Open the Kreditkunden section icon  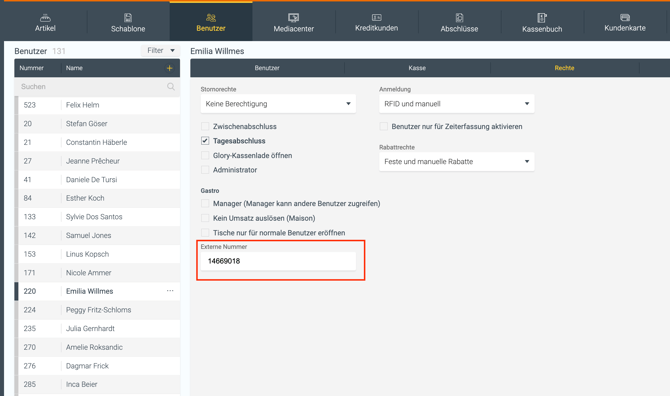pyautogui.click(x=376, y=18)
